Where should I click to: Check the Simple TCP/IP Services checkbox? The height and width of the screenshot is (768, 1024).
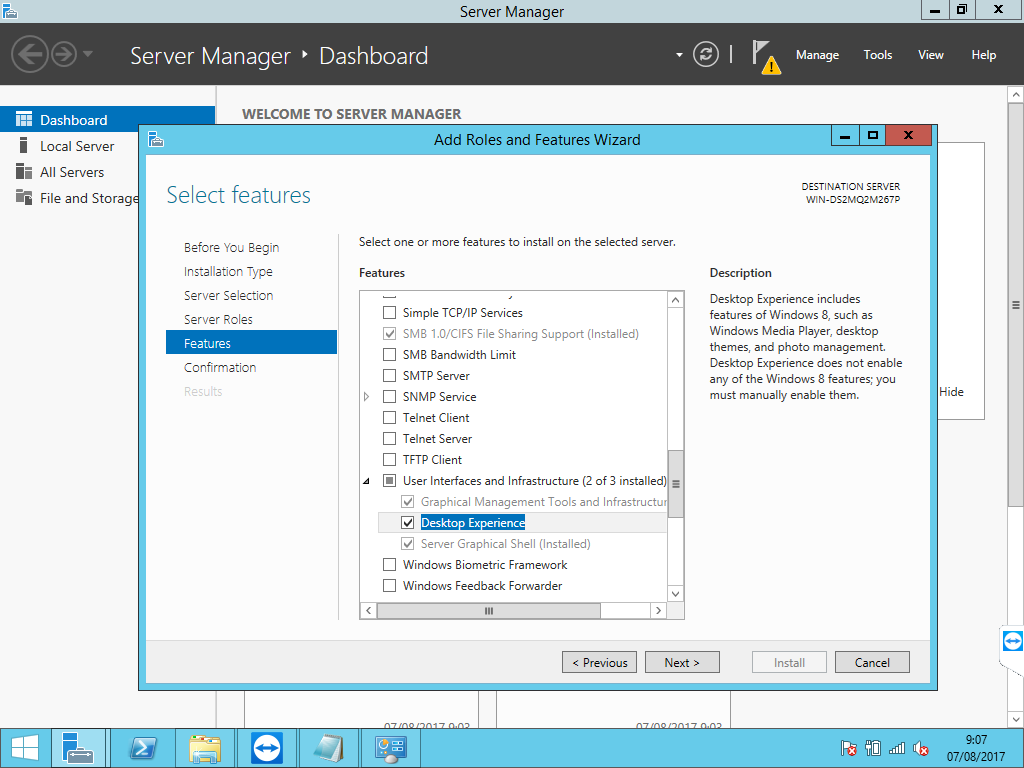pyautogui.click(x=389, y=313)
